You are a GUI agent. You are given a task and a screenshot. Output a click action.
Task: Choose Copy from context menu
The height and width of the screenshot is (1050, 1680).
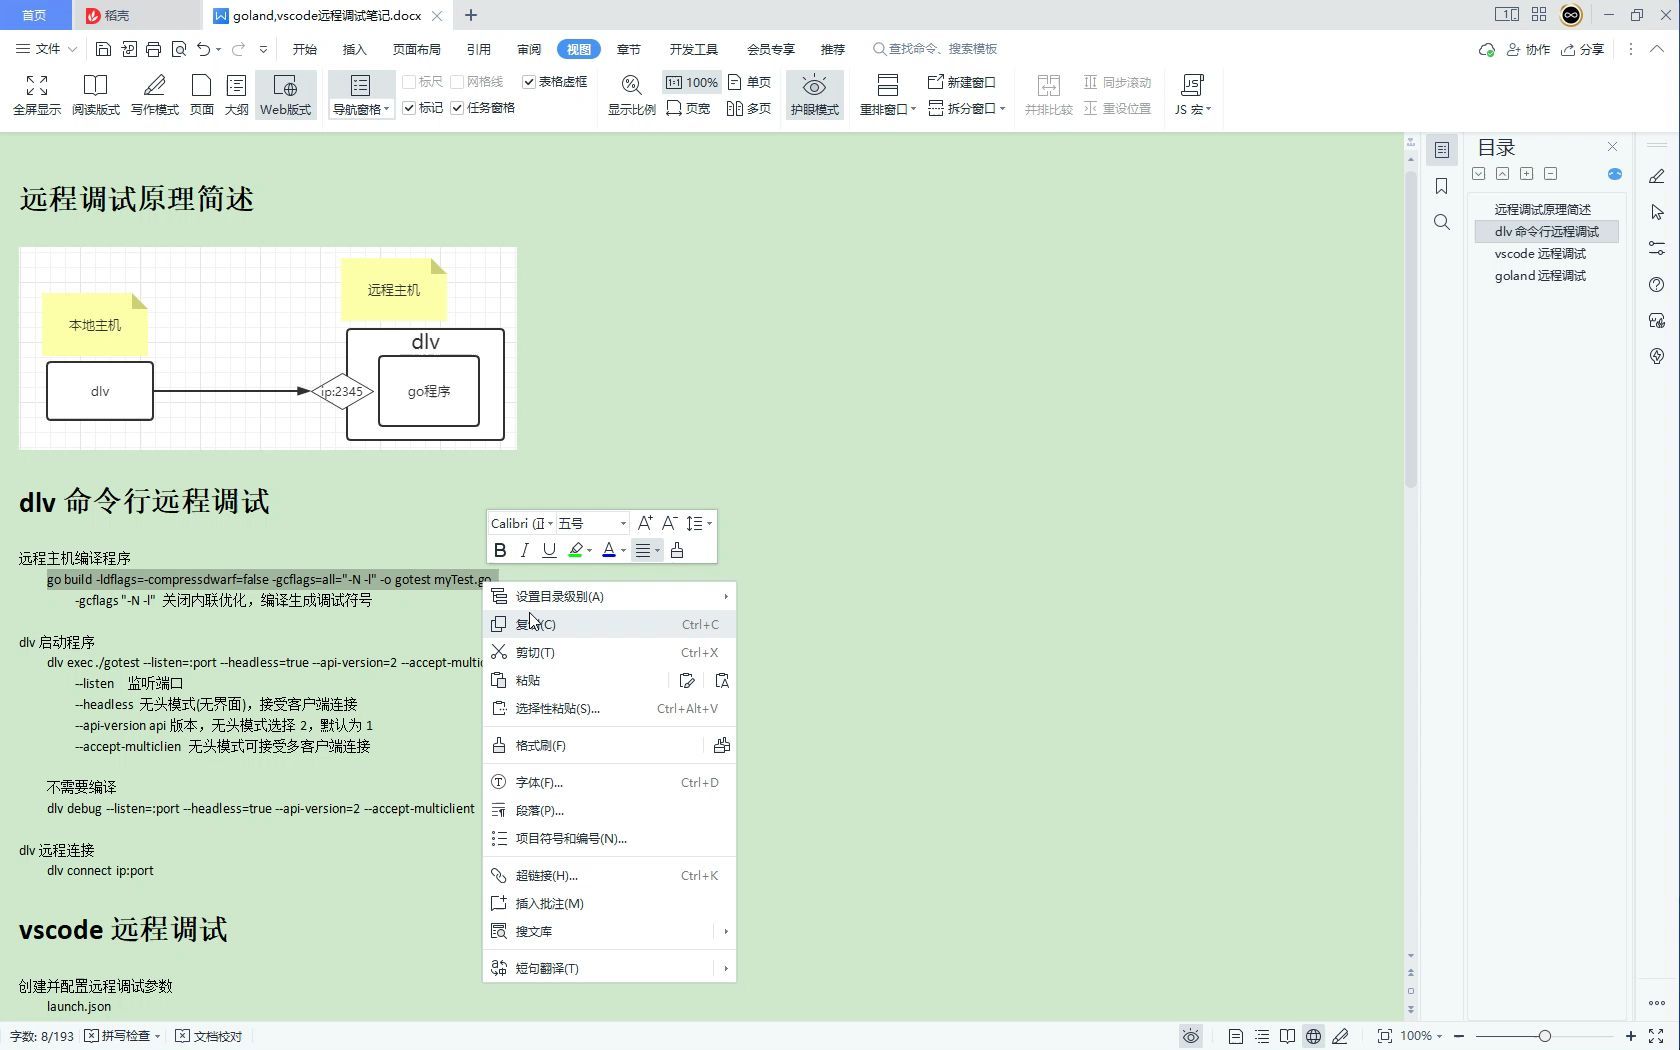(x=610, y=624)
